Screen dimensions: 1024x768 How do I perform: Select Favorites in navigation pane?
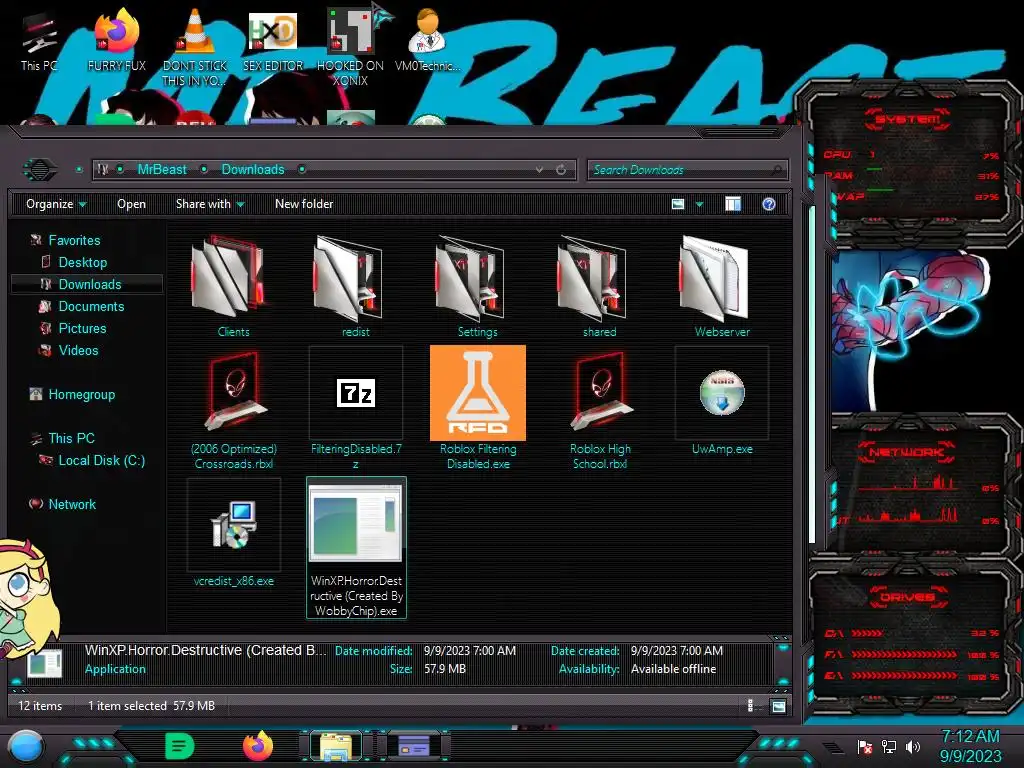coord(74,240)
